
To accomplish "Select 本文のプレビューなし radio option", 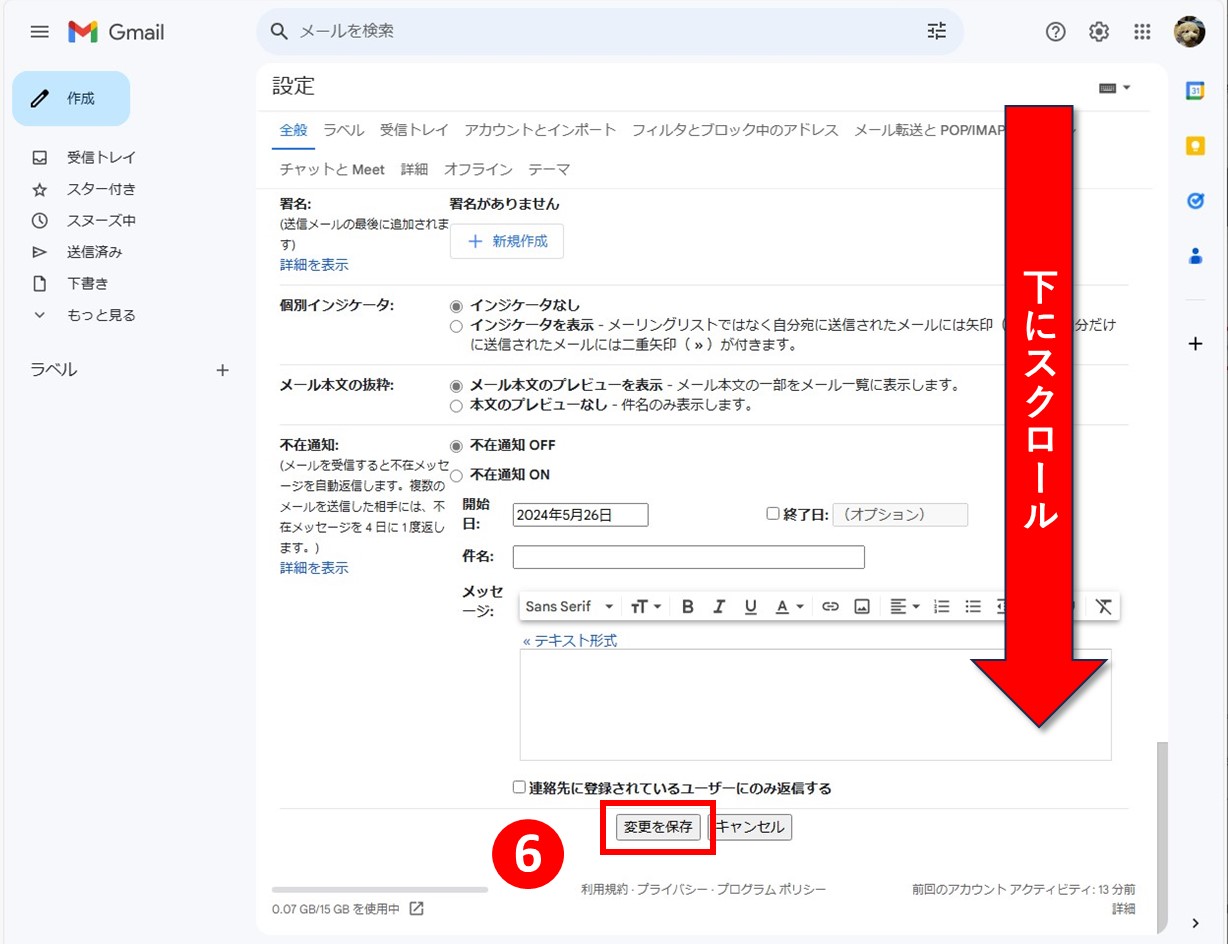I will (457, 406).
